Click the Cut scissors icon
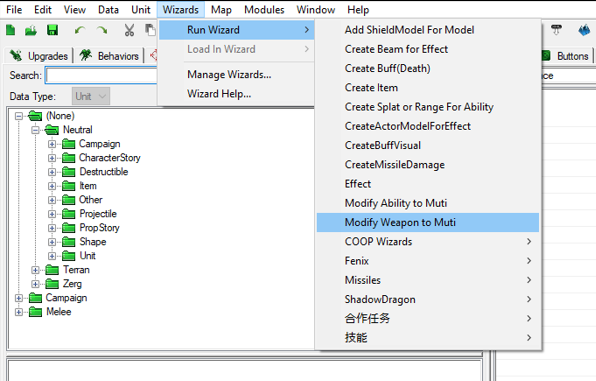The height and width of the screenshot is (381, 596). click(129, 30)
